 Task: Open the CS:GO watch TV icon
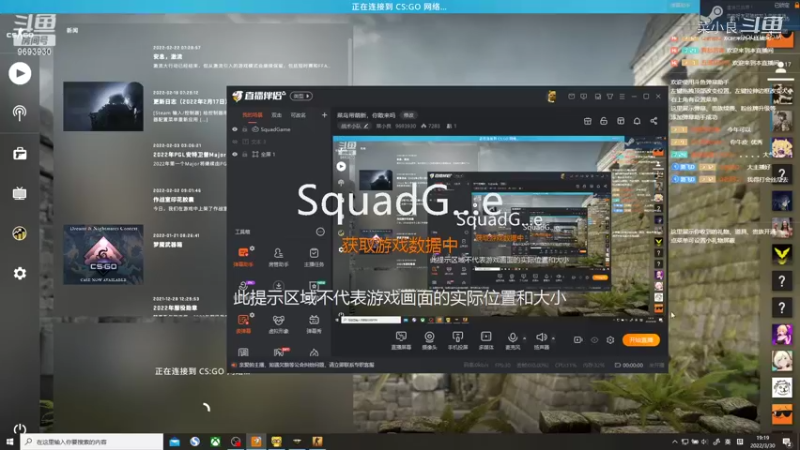19,193
